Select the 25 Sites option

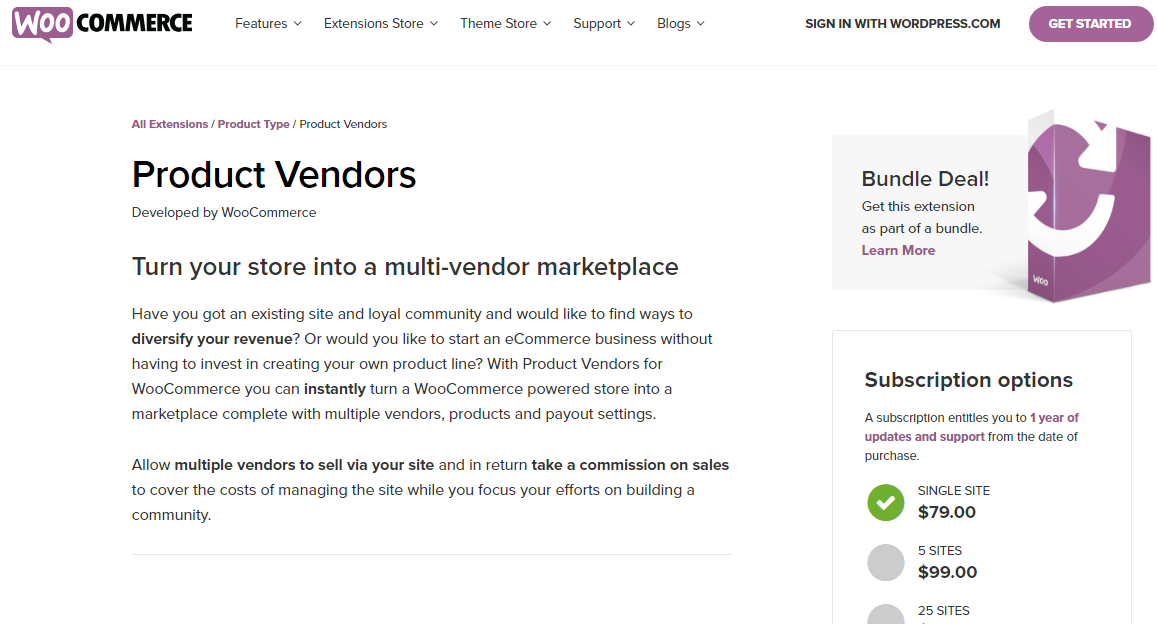[x=885, y=614]
